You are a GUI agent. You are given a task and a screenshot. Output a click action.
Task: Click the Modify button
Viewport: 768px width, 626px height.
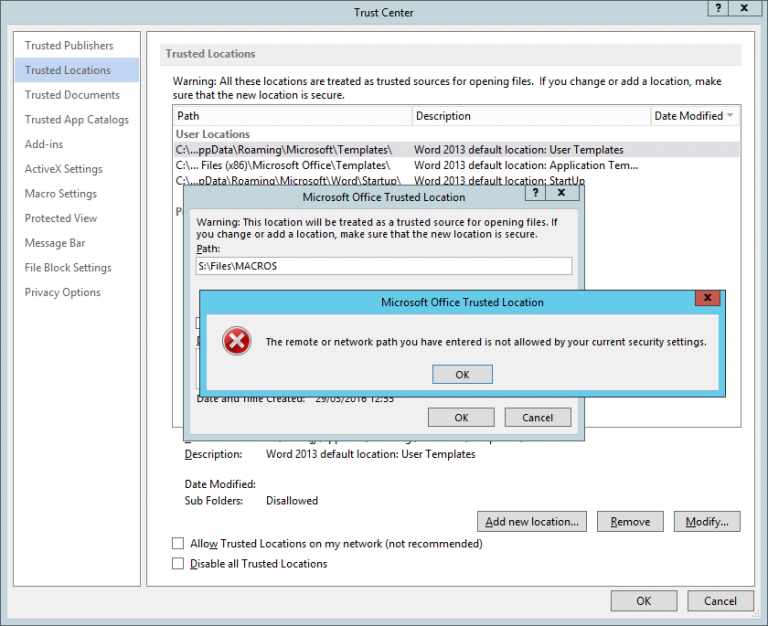coord(707,521)
